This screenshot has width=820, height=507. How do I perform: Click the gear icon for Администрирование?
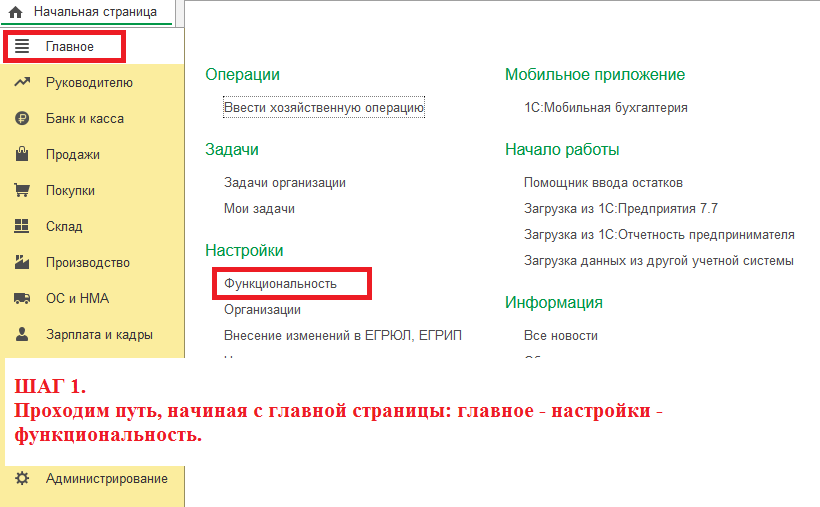(x=21, y=478)
